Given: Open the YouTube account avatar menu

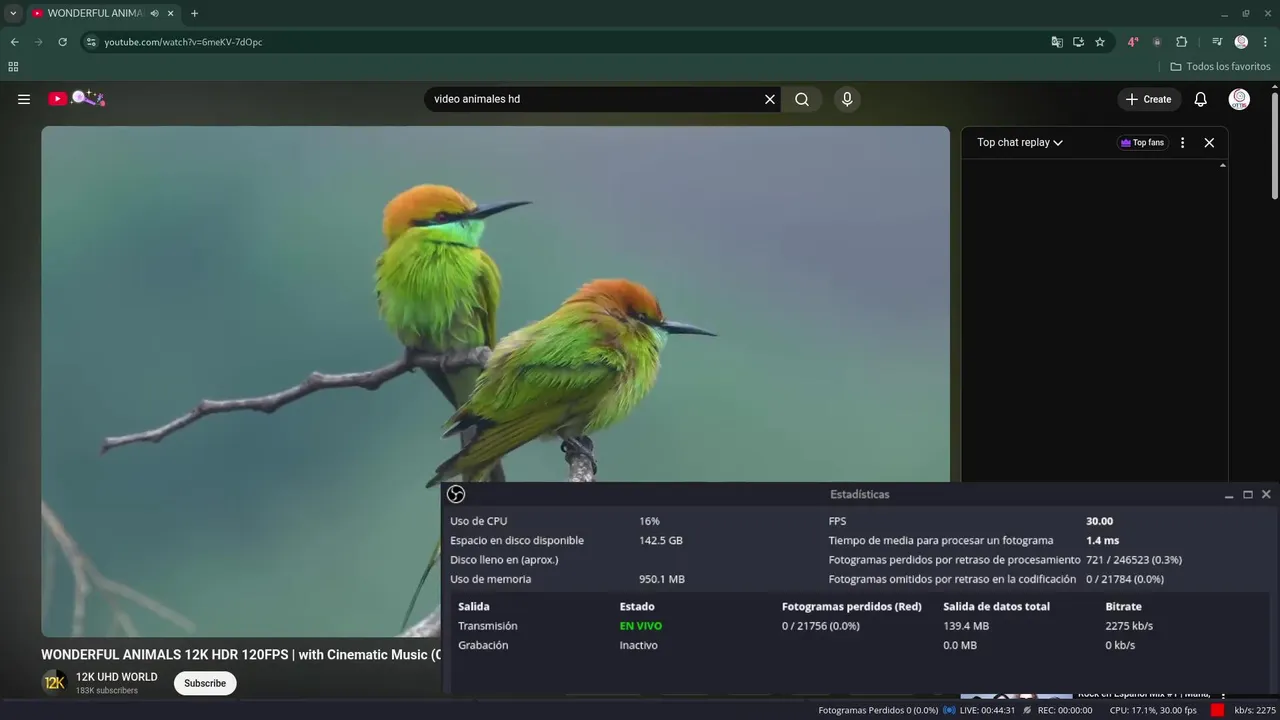Looking at the screenshot, I should click(x=1239, y=99).
